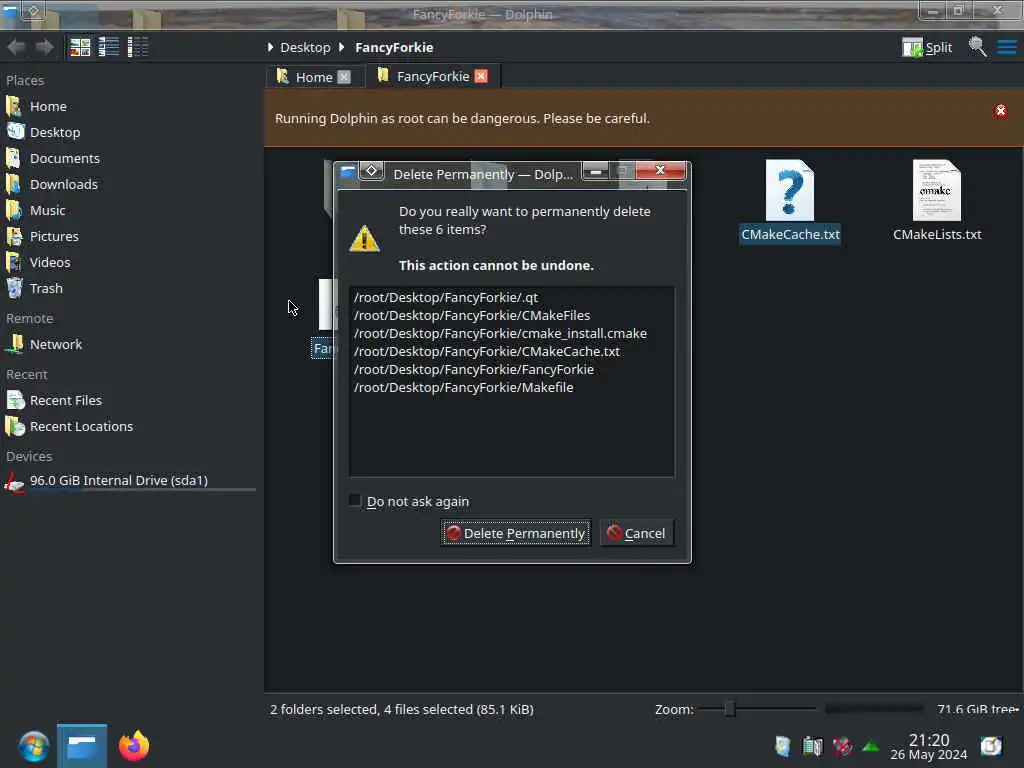The height and width of the screenshot is (768, 1024).
Task: Open the Dolphin search tool
Action: coord(977,47)
